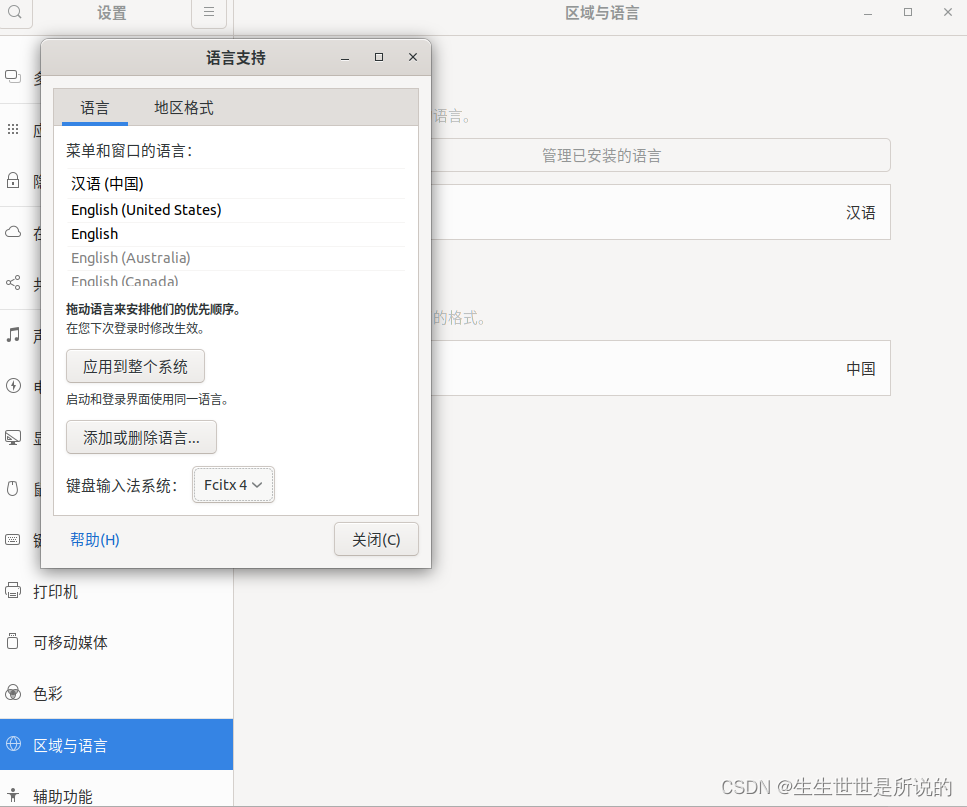The height and width of the screenshot is (807, 967).
Task: Open the 共享 (Sharing) settings icon
Action: coord(13,283)
